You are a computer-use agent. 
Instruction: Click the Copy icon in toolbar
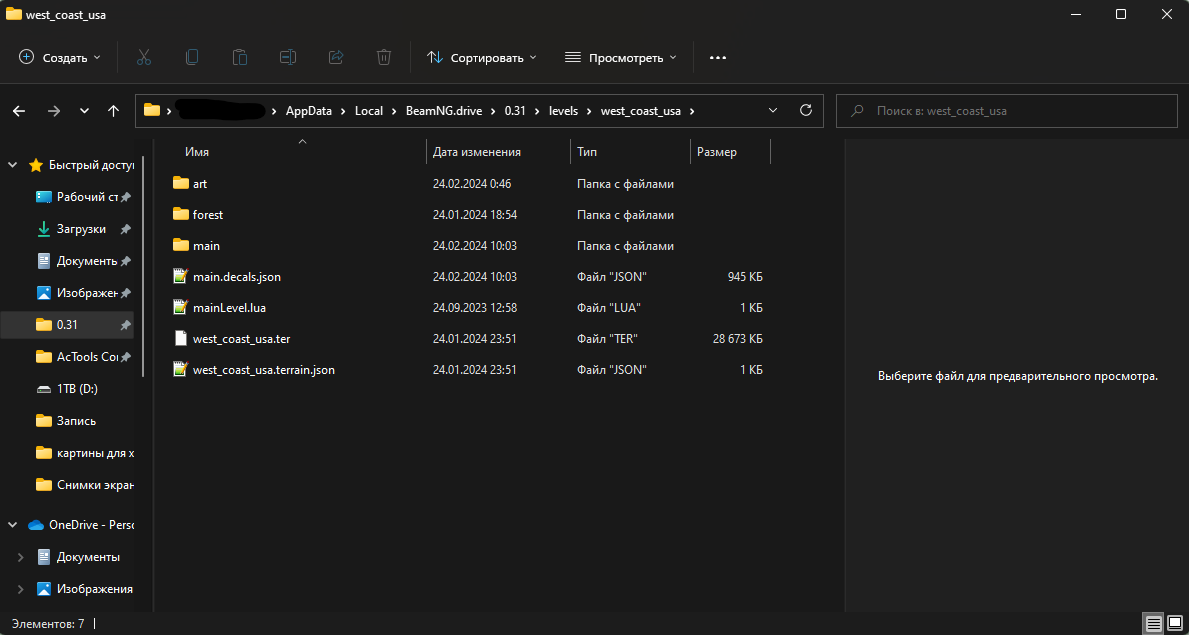[x=192, y=58]
